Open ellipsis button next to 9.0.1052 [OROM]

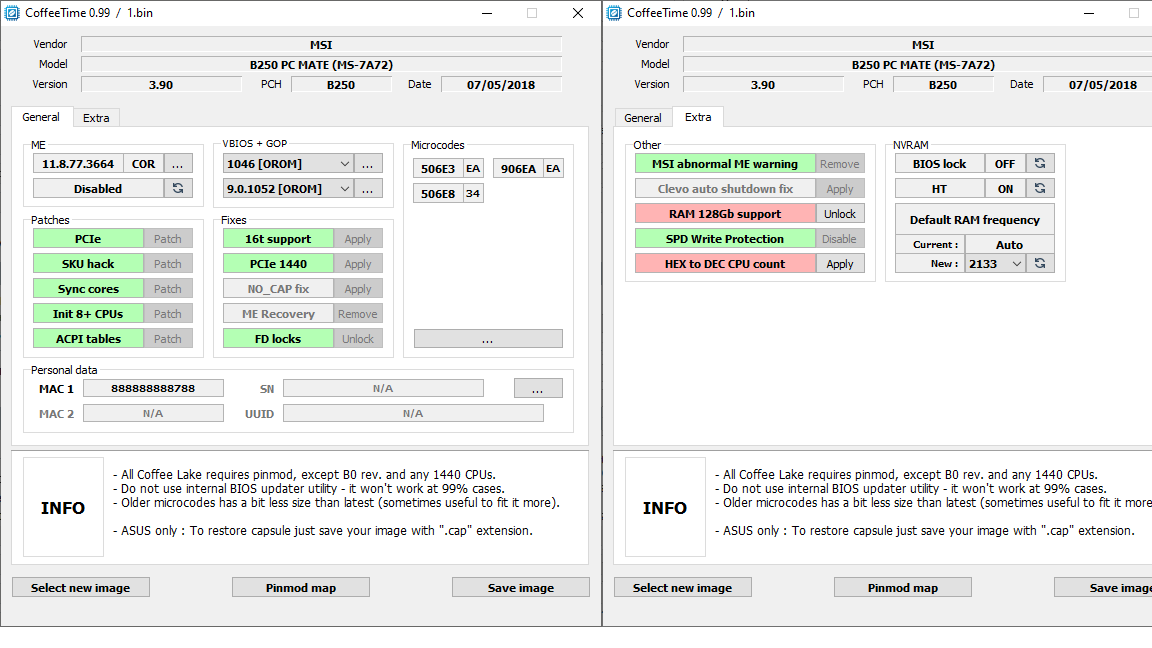[x=368, y=189]
